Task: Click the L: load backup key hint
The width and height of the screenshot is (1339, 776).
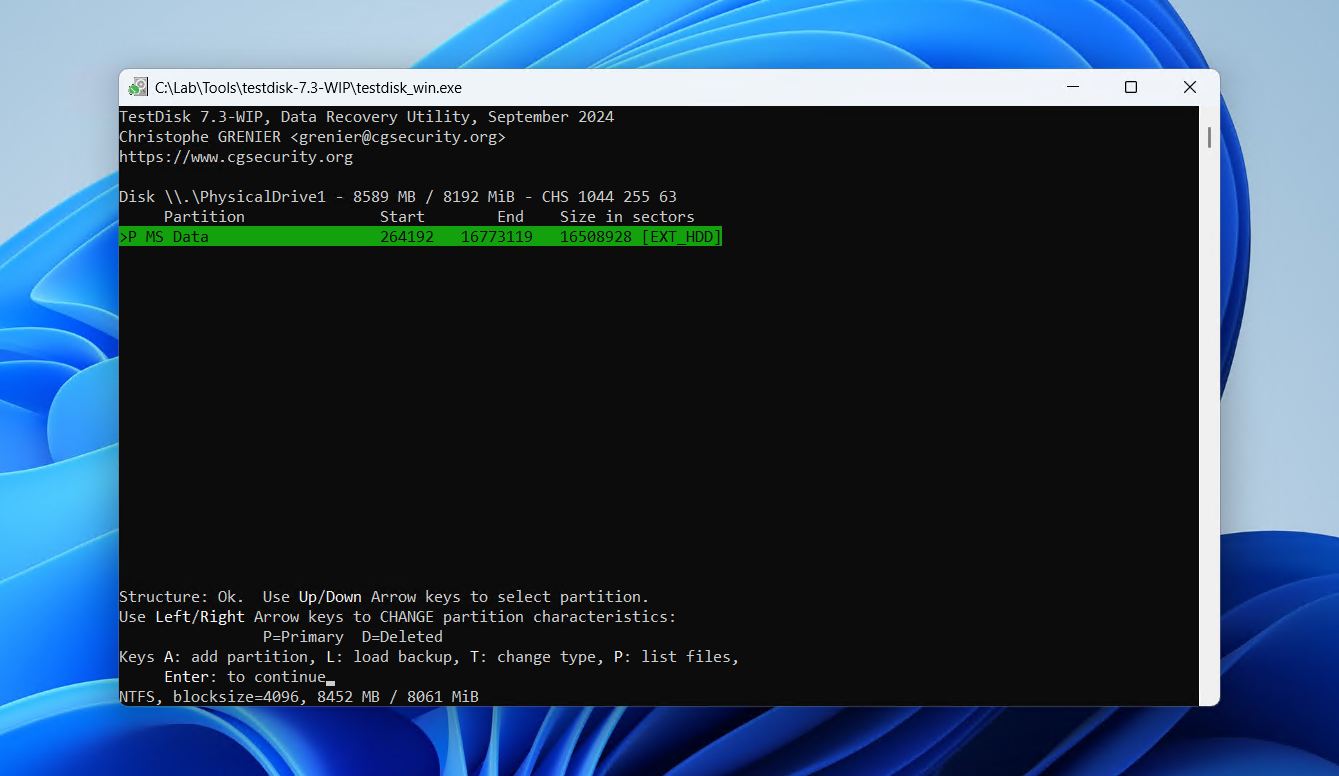Action: (383, 656)
